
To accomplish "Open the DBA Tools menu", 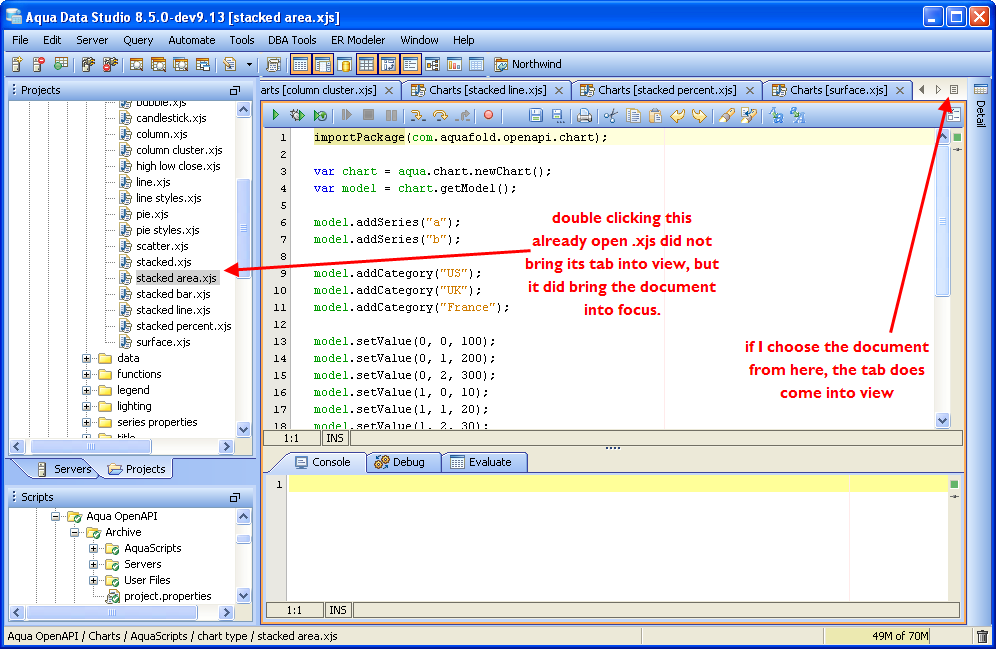I will pos(292,40).
